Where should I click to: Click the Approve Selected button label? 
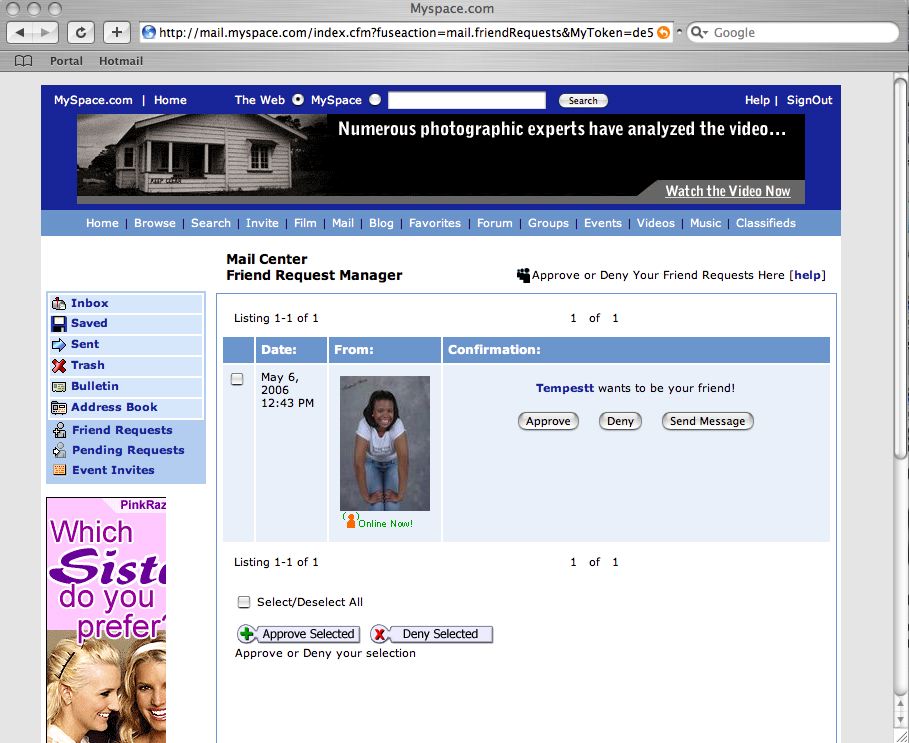click(308, 634)
